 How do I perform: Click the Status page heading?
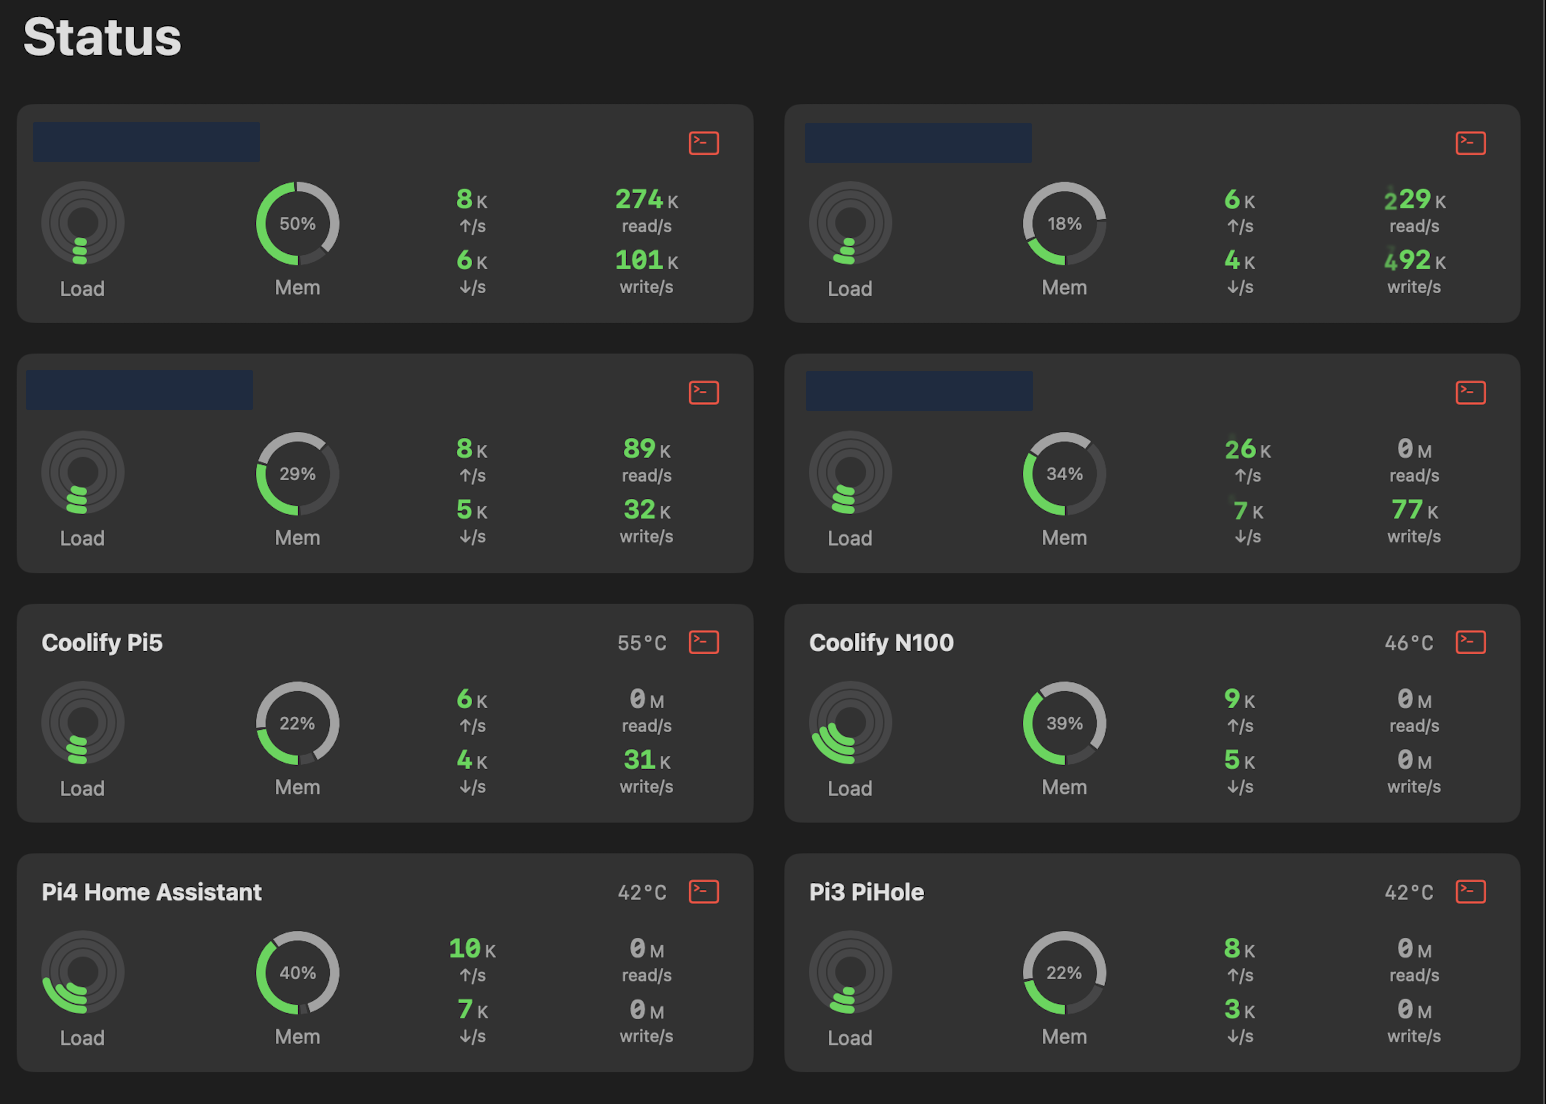pyautogui.click(x=102, y=37)
